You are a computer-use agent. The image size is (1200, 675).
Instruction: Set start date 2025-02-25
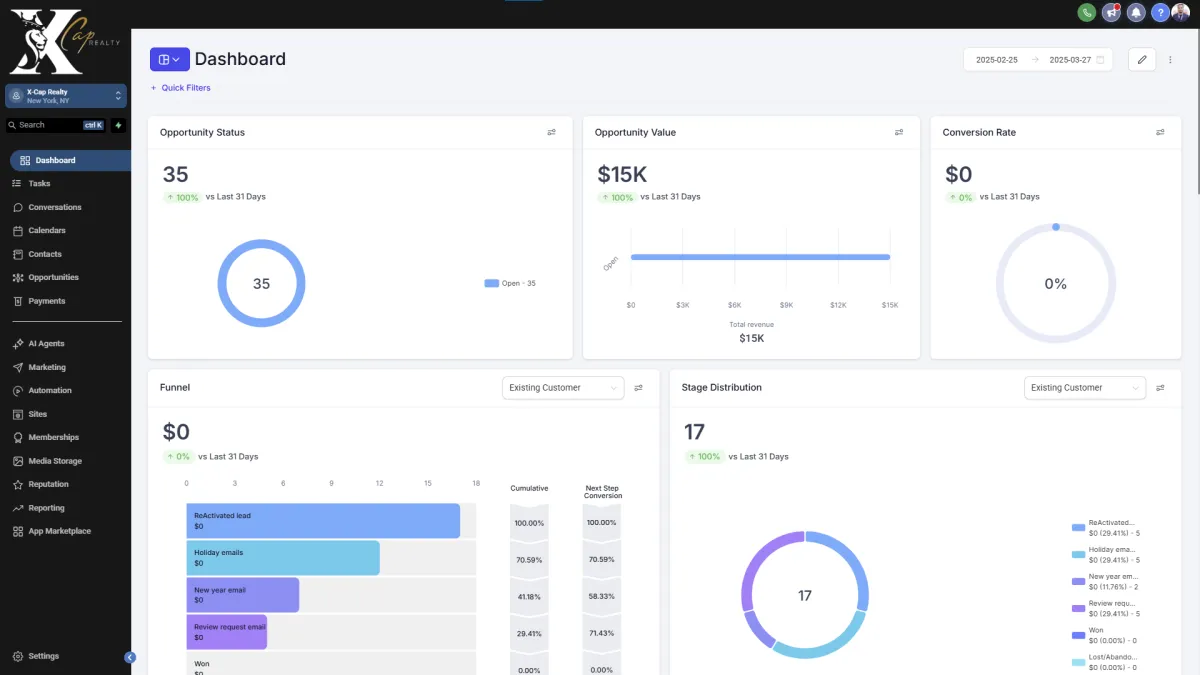pyautogui.click(x=997, y=60)
